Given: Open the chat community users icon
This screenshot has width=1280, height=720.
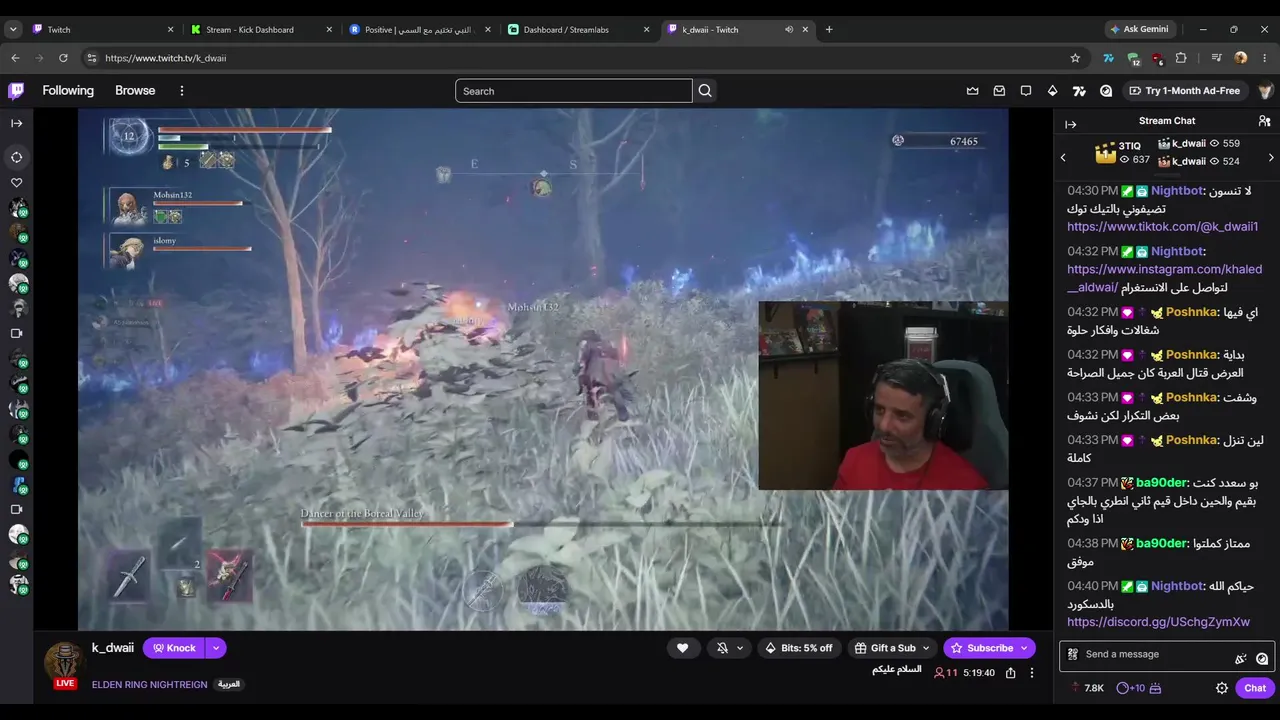Looking at the screenshot, I should pyautogui.click(x=1264, y=121).
